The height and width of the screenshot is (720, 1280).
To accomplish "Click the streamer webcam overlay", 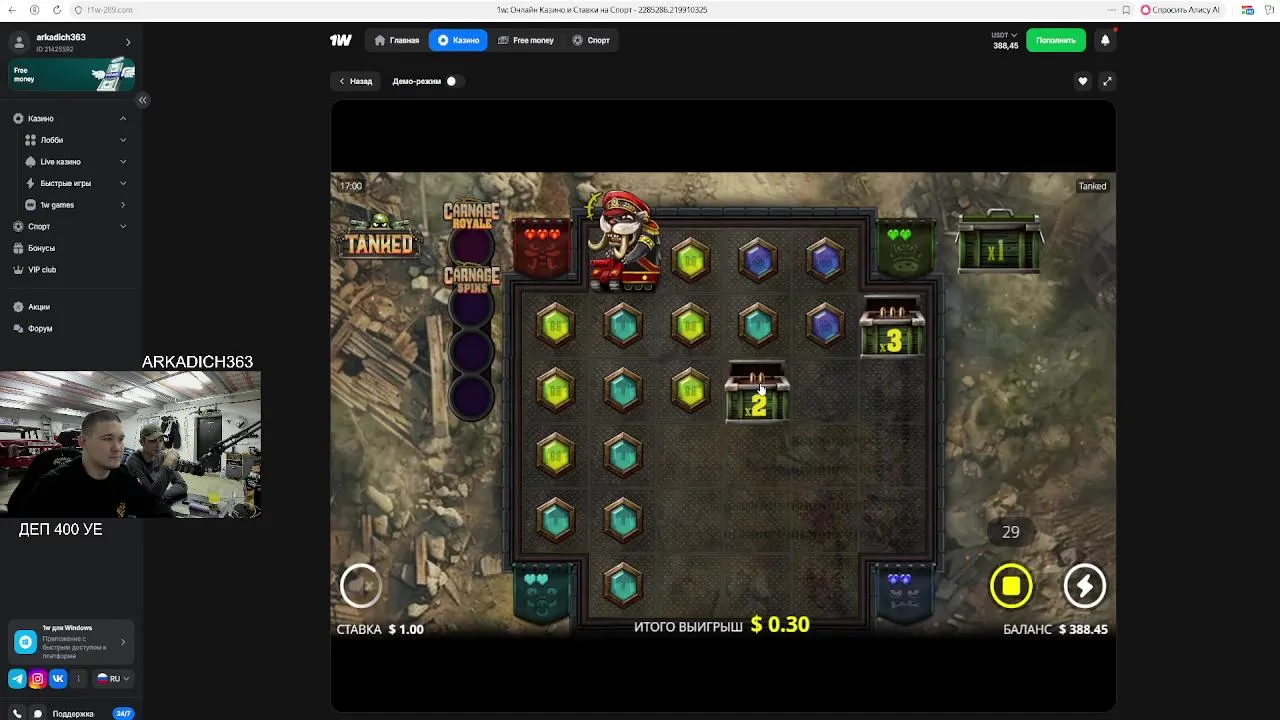I will 130,444.
